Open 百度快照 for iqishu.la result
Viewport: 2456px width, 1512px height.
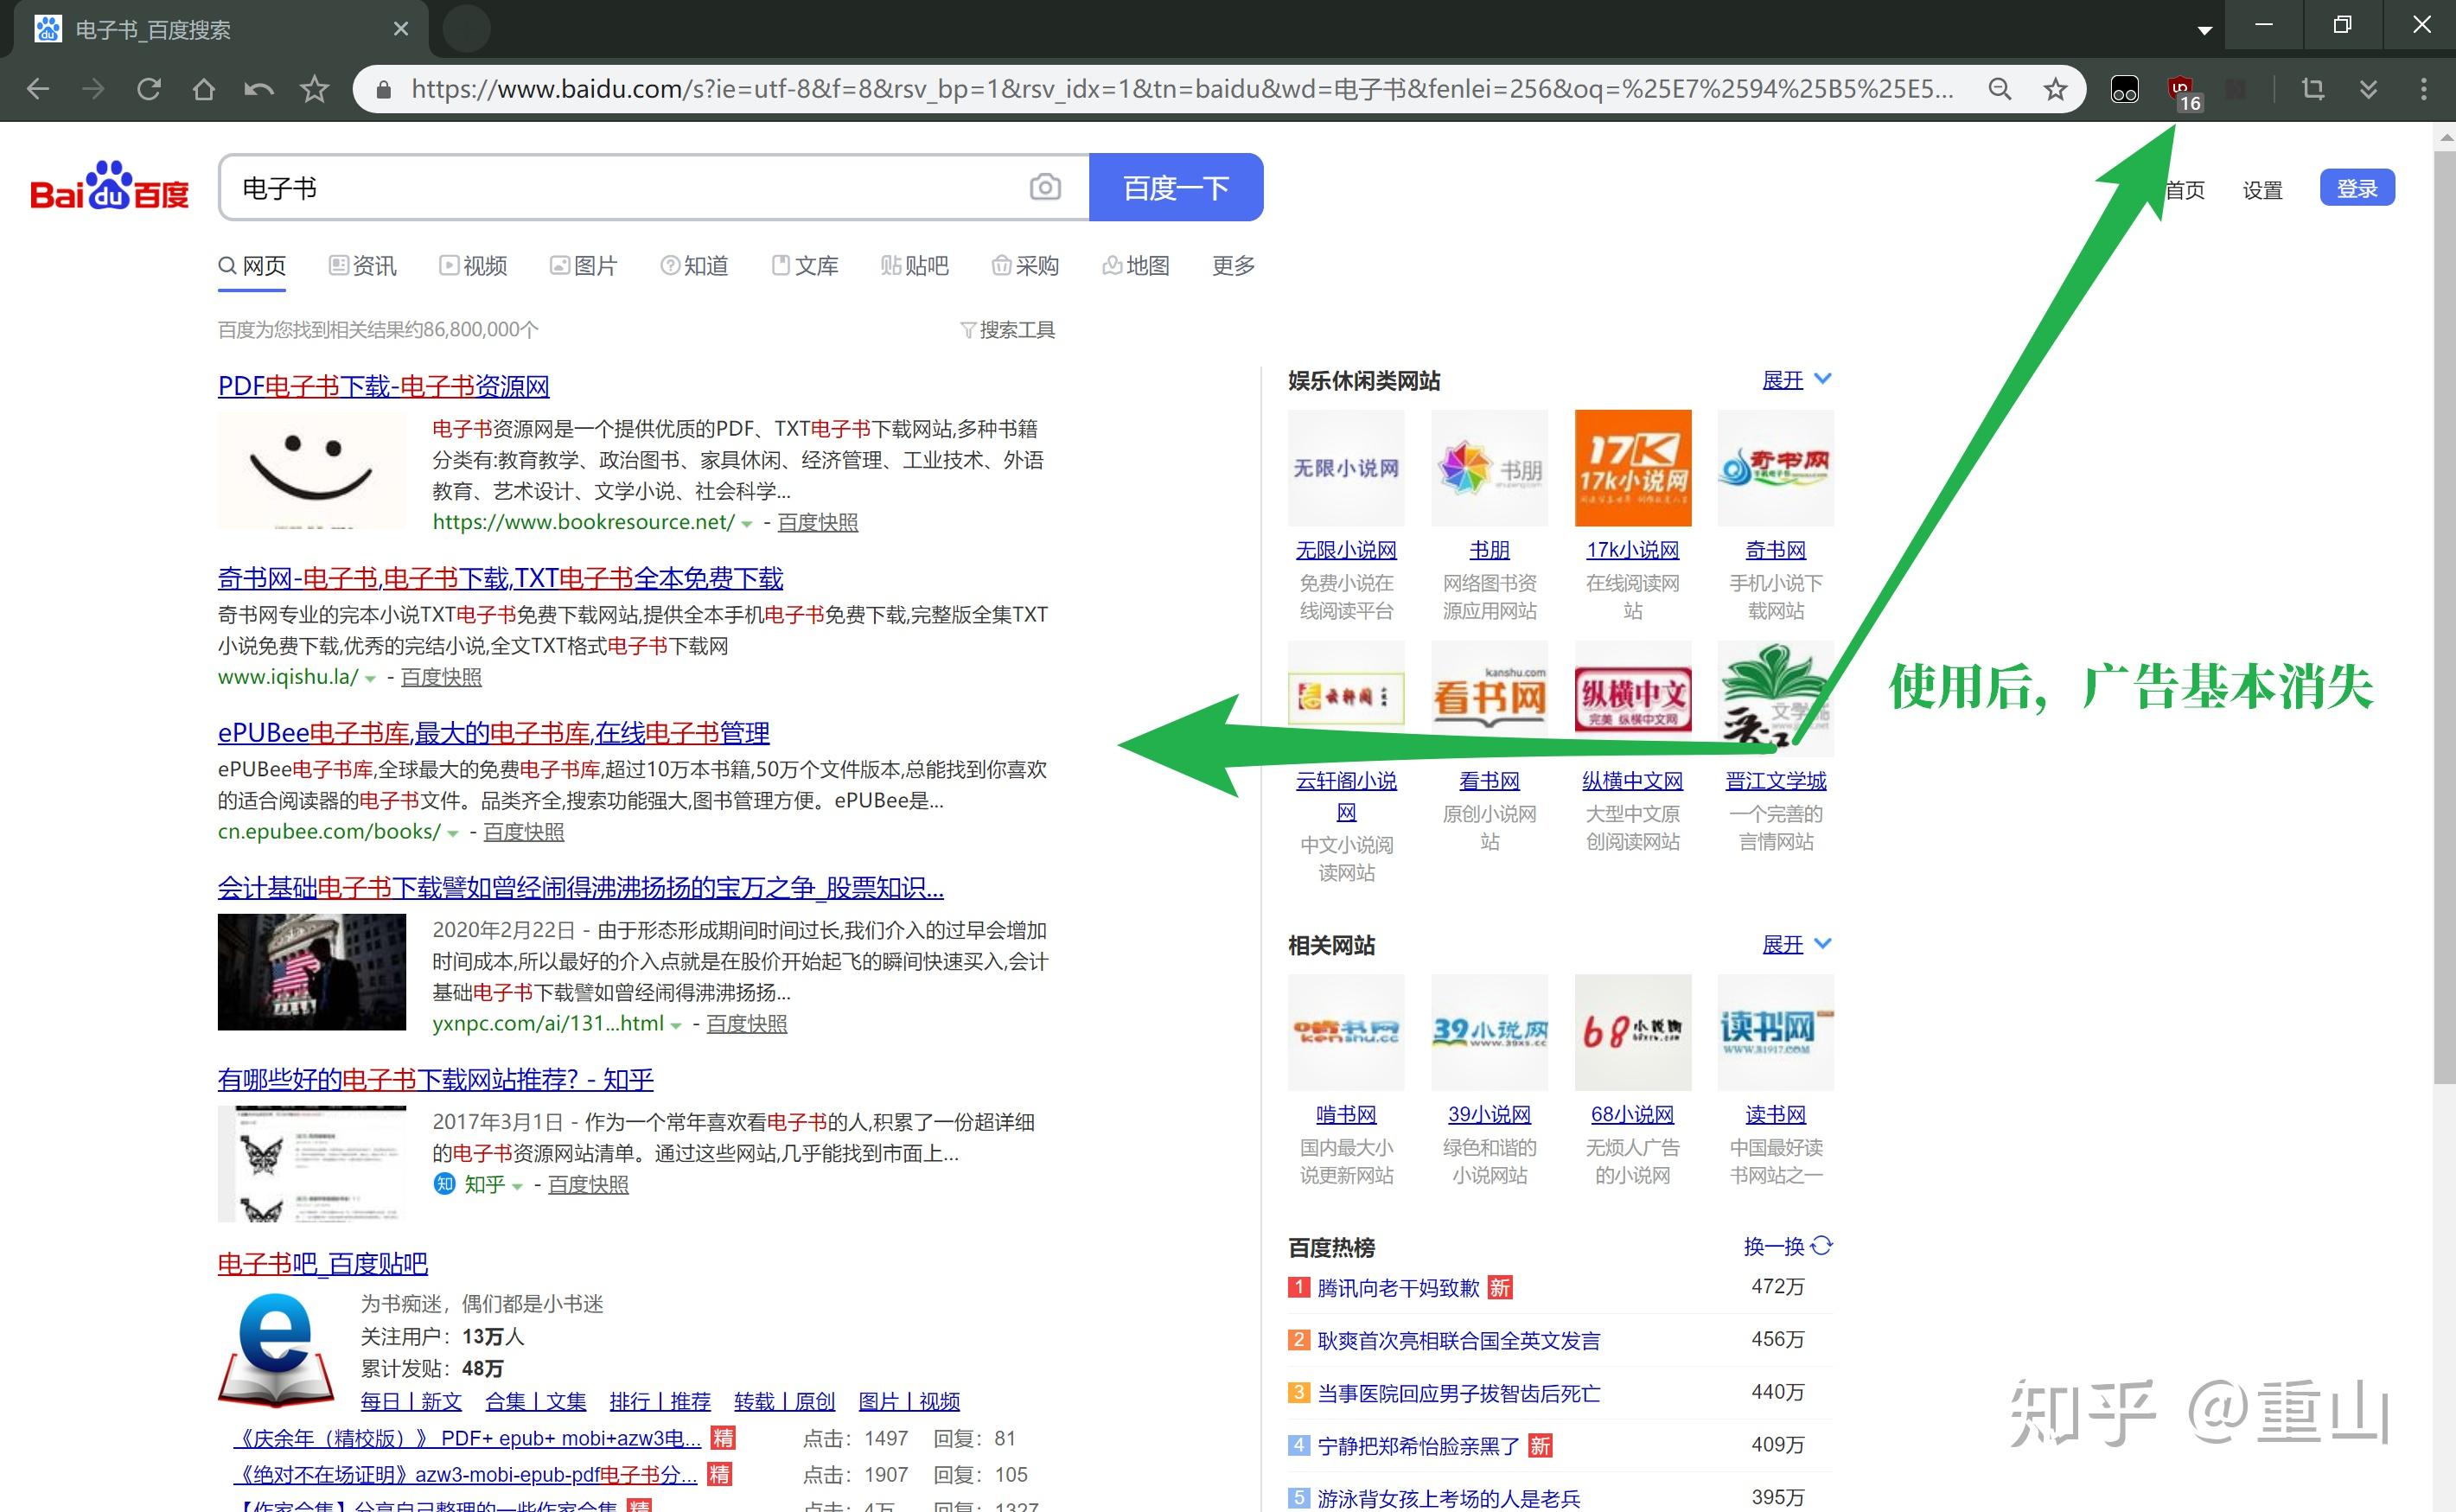pos(441,678)
